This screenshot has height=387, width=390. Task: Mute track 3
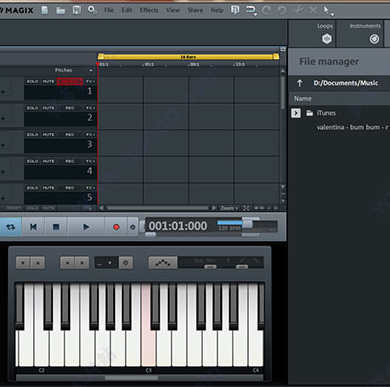click(x=48, y=135)
